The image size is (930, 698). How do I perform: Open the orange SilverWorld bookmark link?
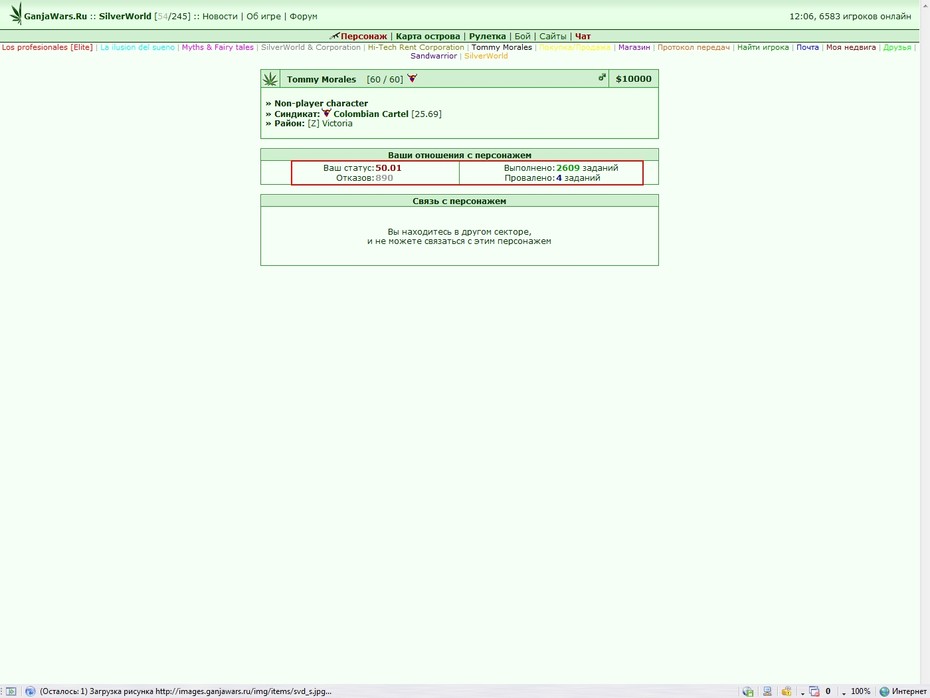pyautogui.click(x=486, y=56)
